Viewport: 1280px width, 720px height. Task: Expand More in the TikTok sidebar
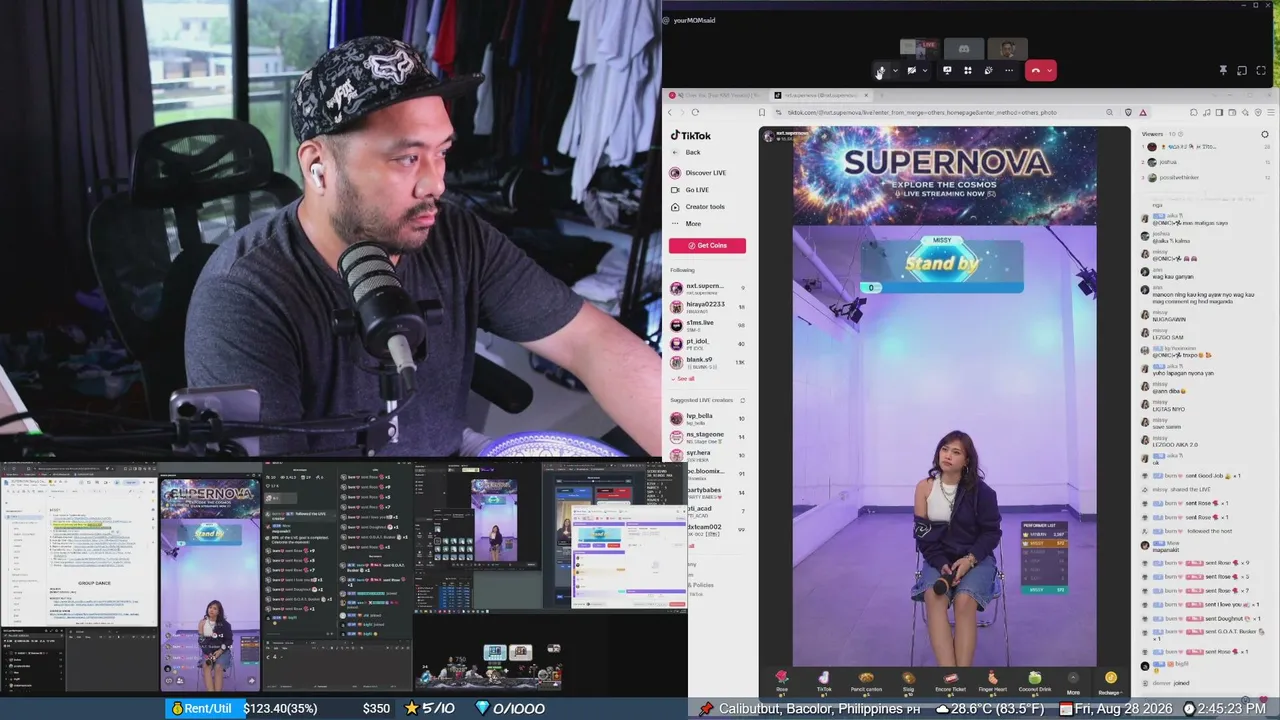pos(686,224)
